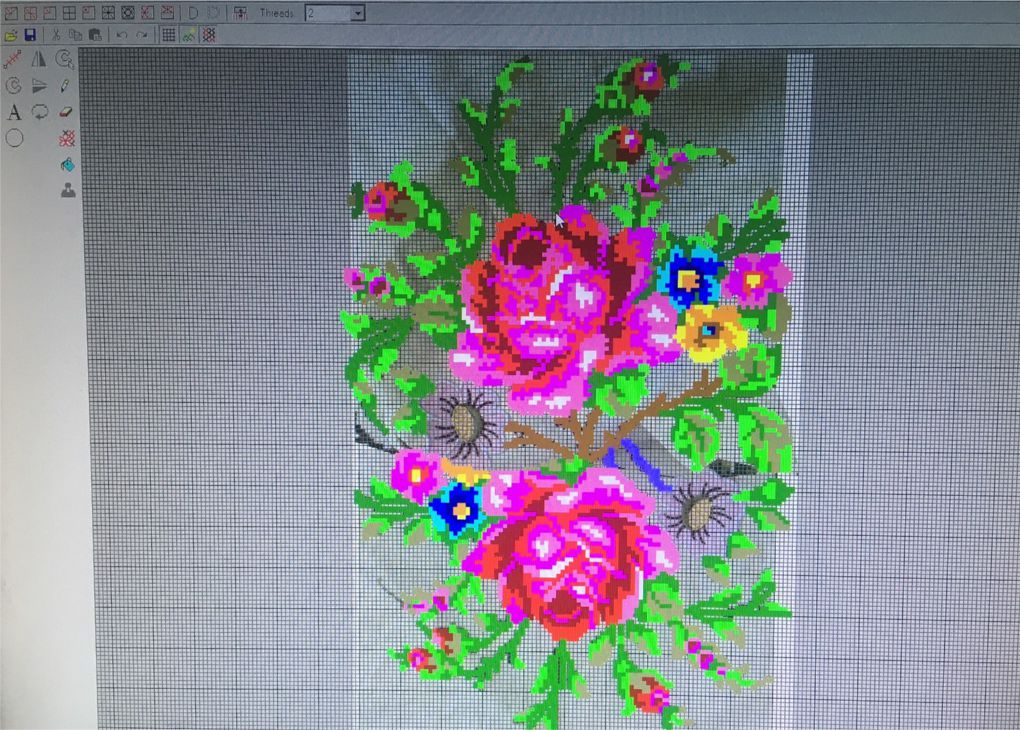Image resolution: width=1020 pixels, height=730 pixels.
Task: Select the Circle drawing tool
Action: pos(13,138)
